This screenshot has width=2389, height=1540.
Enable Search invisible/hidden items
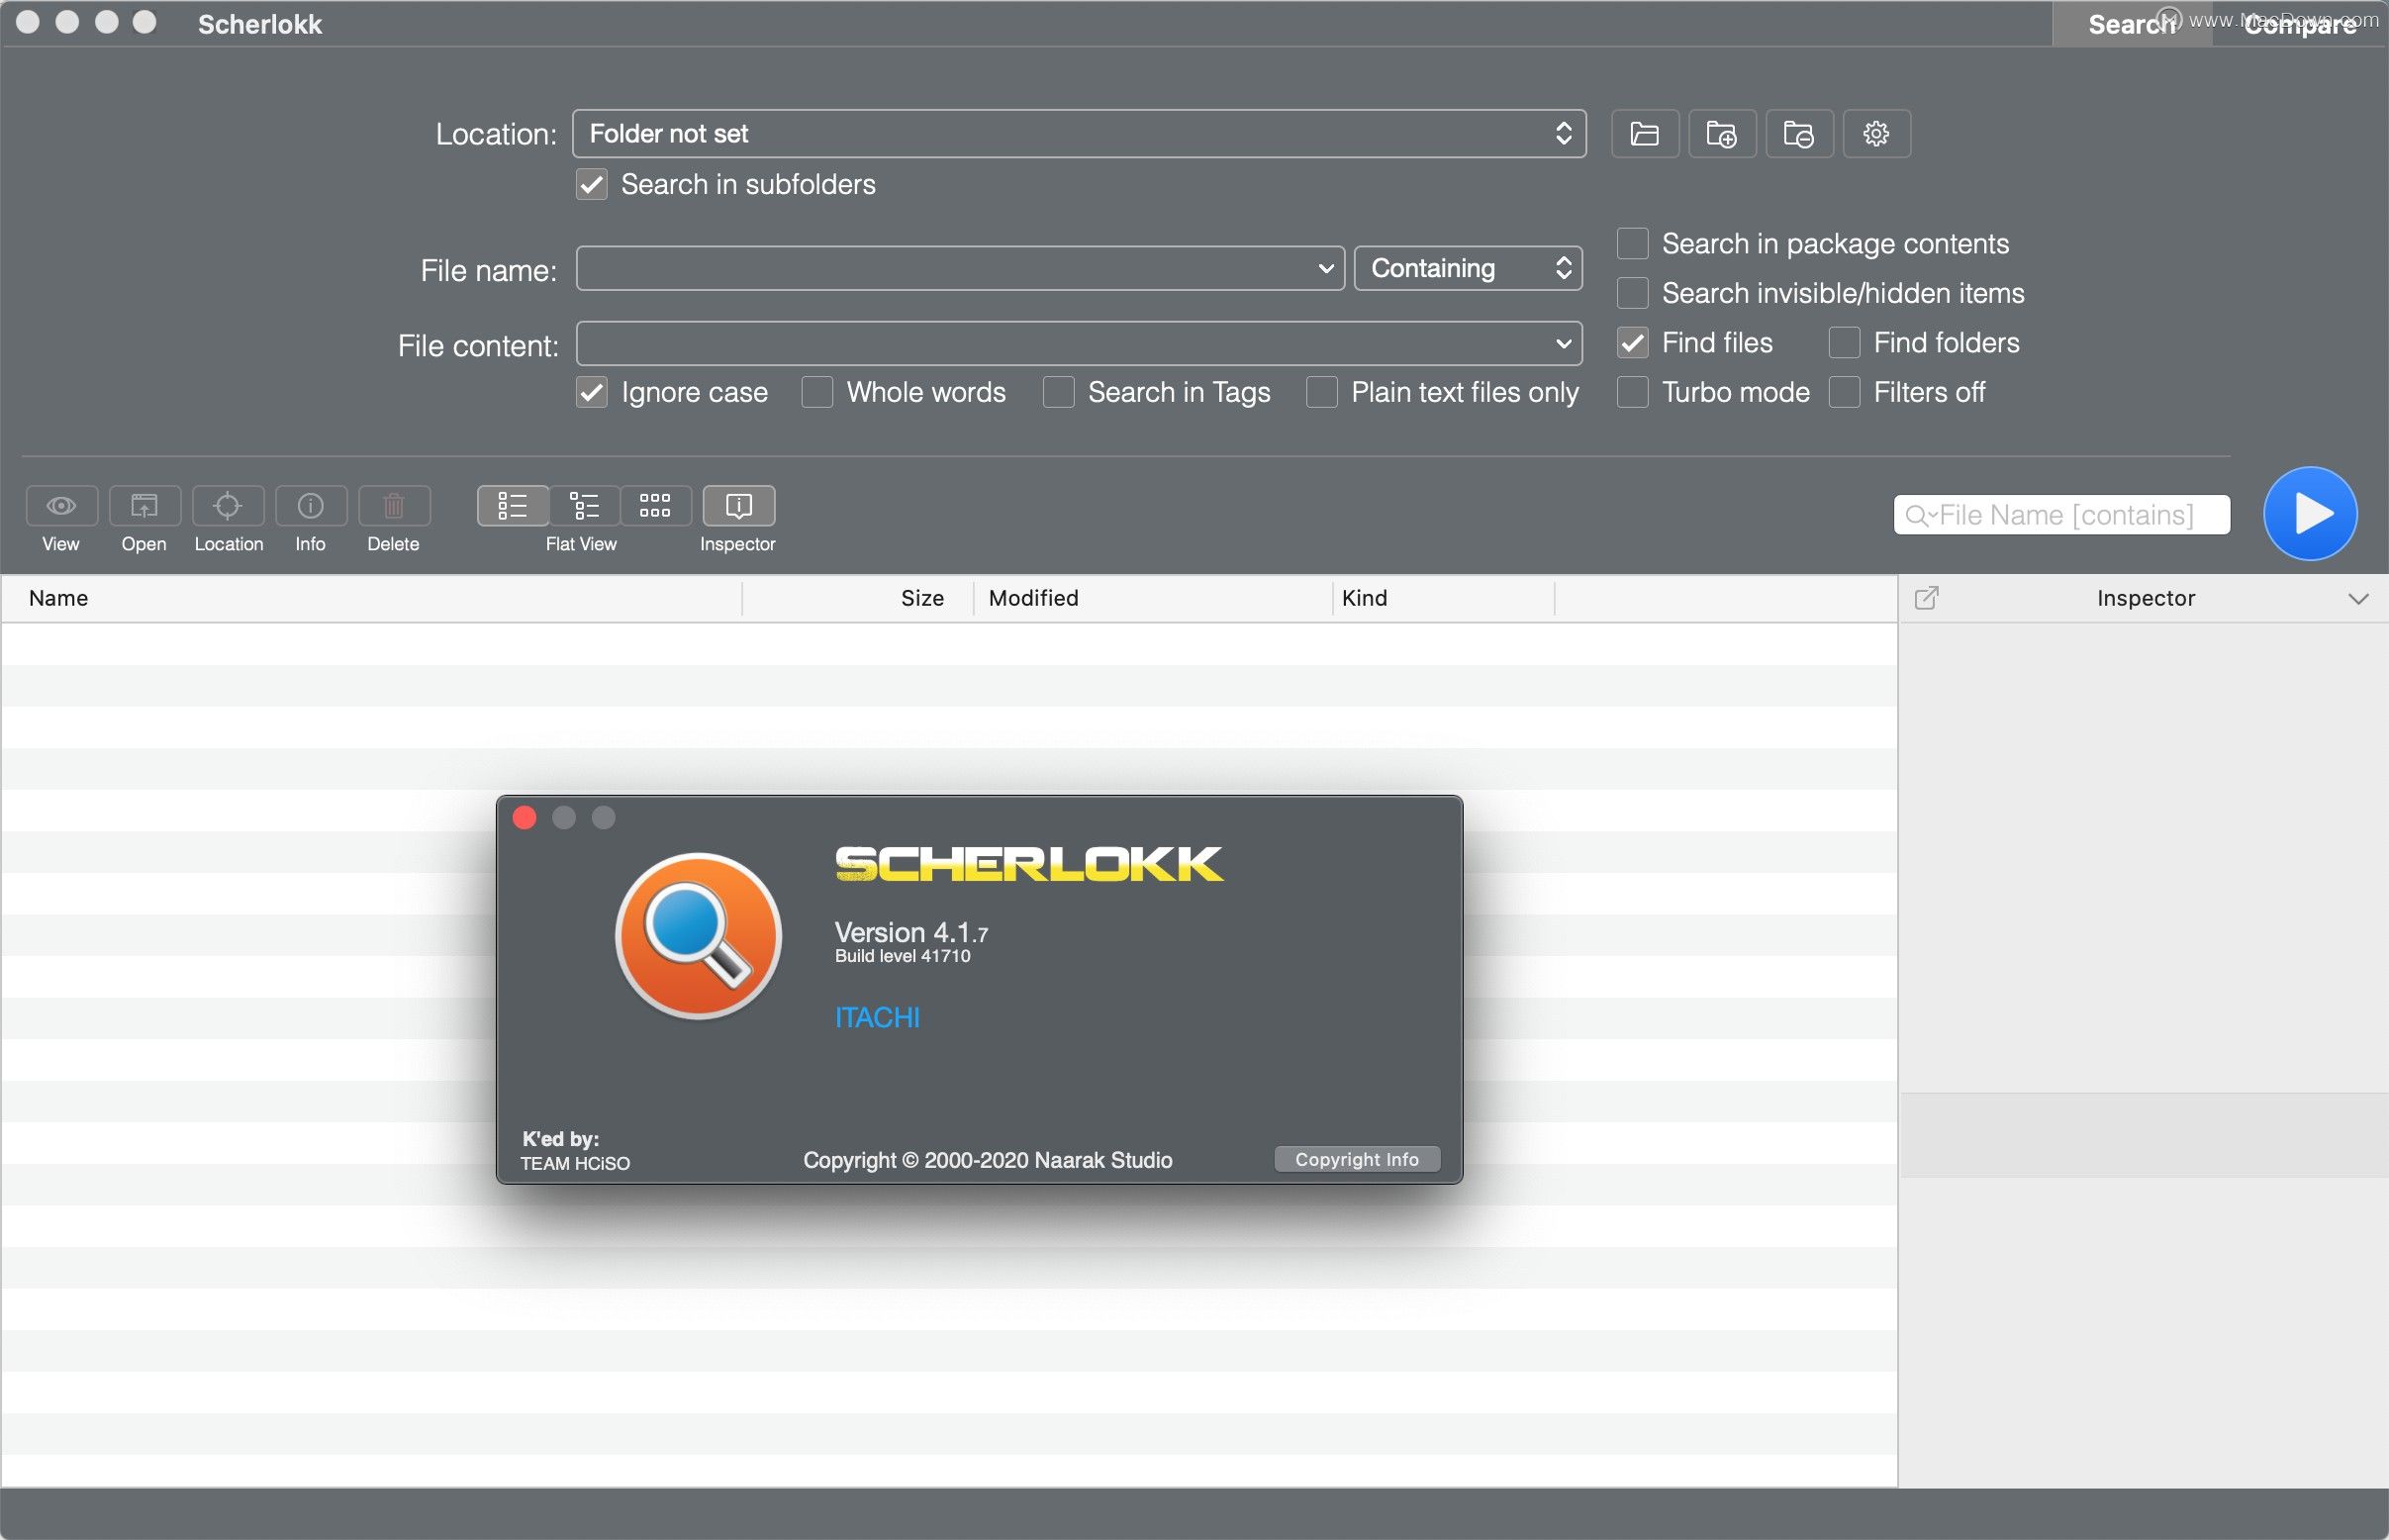1632,294
